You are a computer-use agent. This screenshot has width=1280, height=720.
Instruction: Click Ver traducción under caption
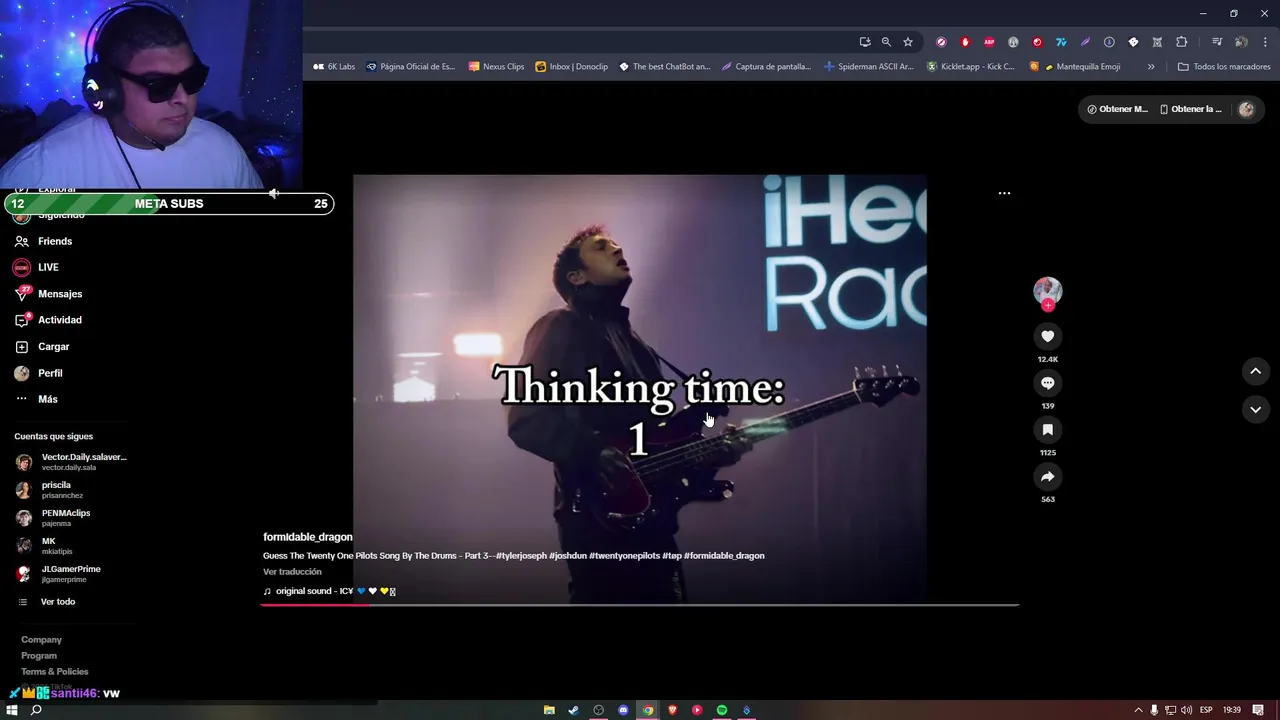coord(292,572)
